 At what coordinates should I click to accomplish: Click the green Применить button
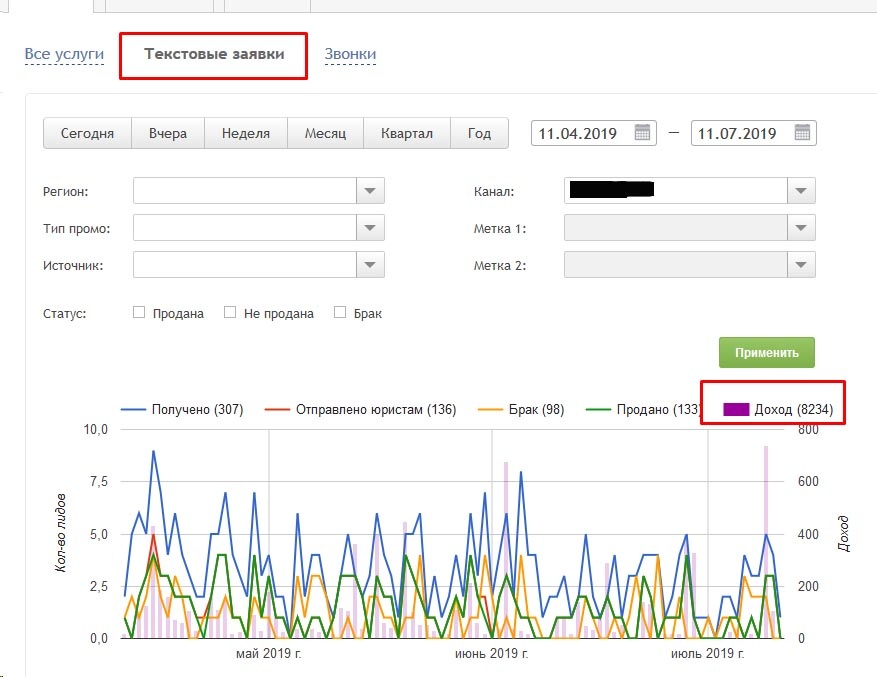click(x=766, y=352)
